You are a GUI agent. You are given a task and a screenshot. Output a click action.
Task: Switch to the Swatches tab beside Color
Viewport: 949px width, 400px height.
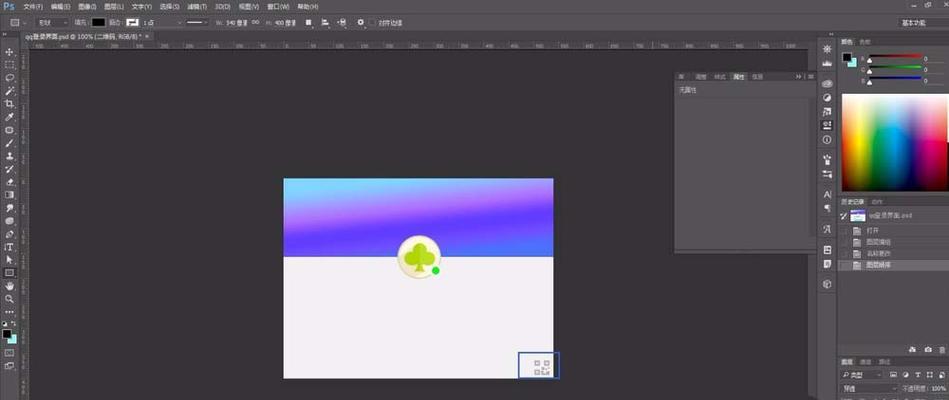point(864,42)
